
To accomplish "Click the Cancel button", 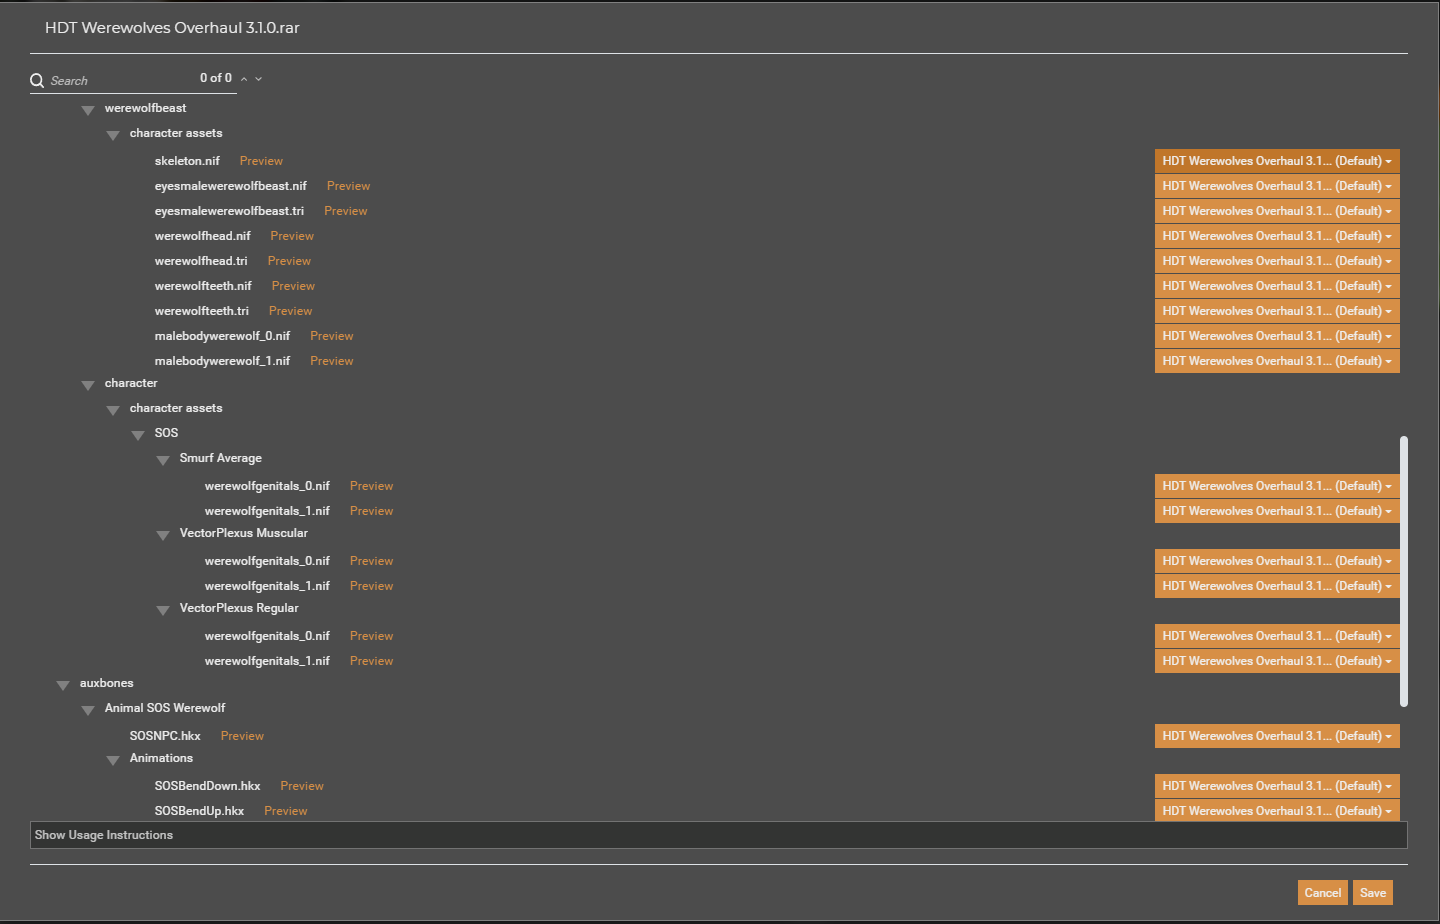I will tap(1323, 893).
